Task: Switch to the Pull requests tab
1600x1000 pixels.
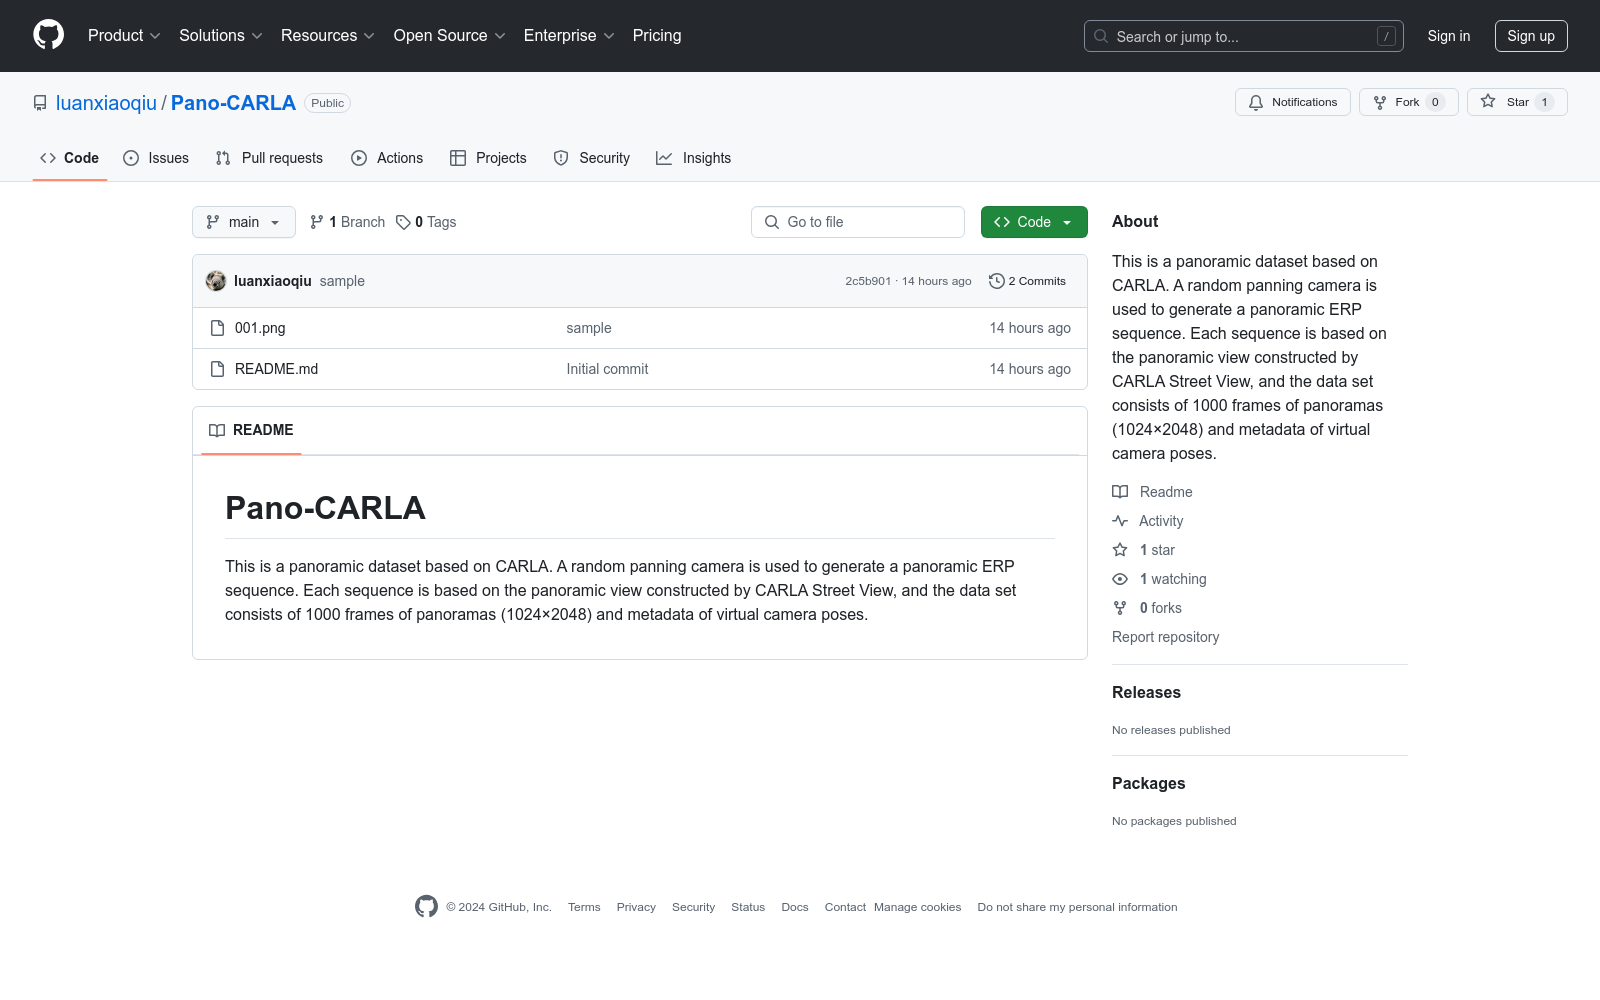Action: click(x=269, y=158)
